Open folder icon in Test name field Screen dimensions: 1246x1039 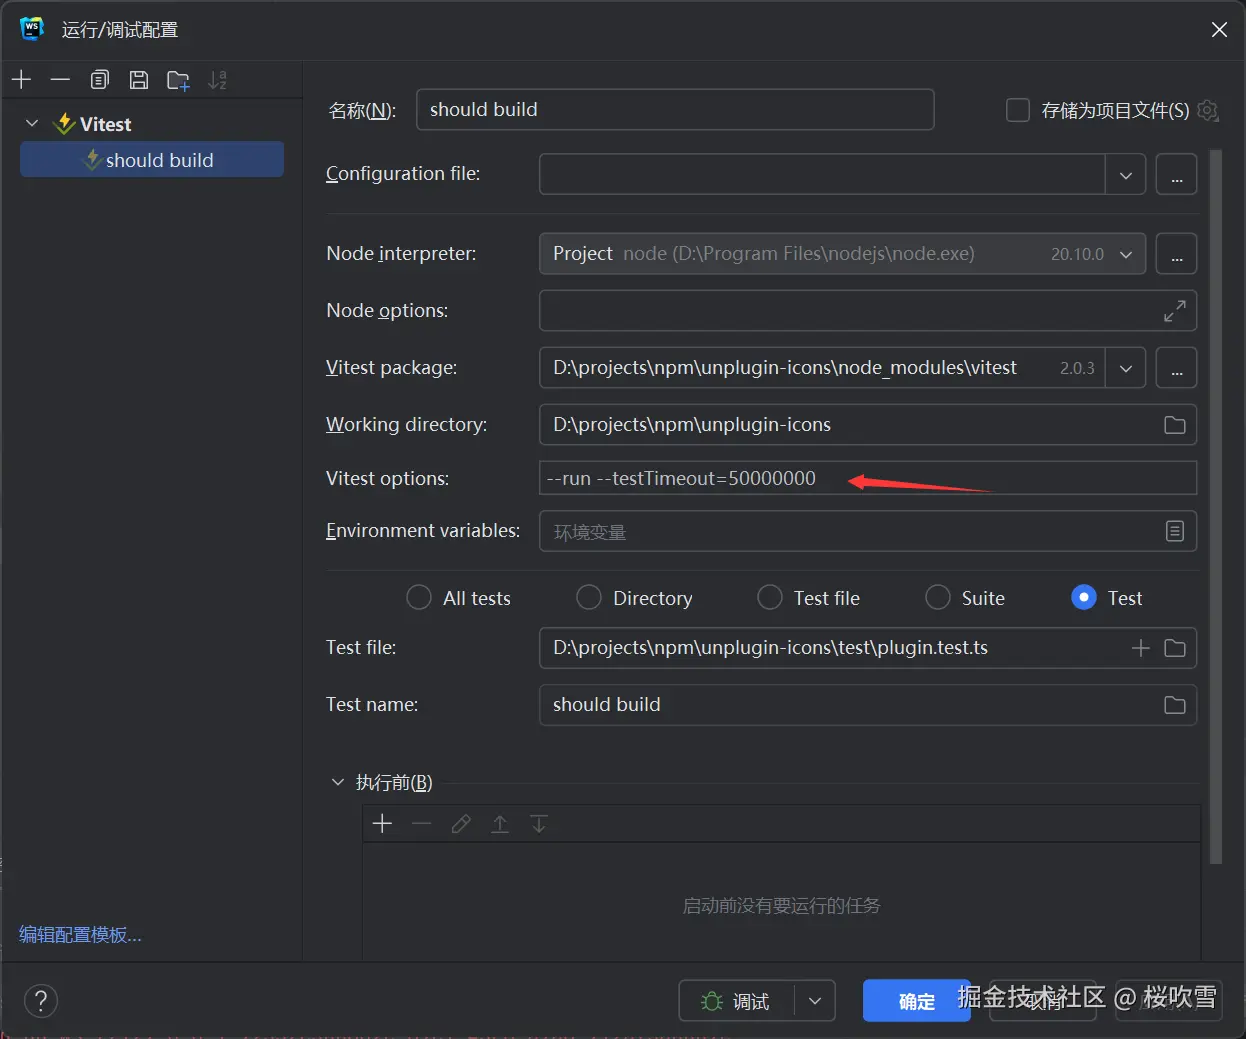[x=1175, y=705]
